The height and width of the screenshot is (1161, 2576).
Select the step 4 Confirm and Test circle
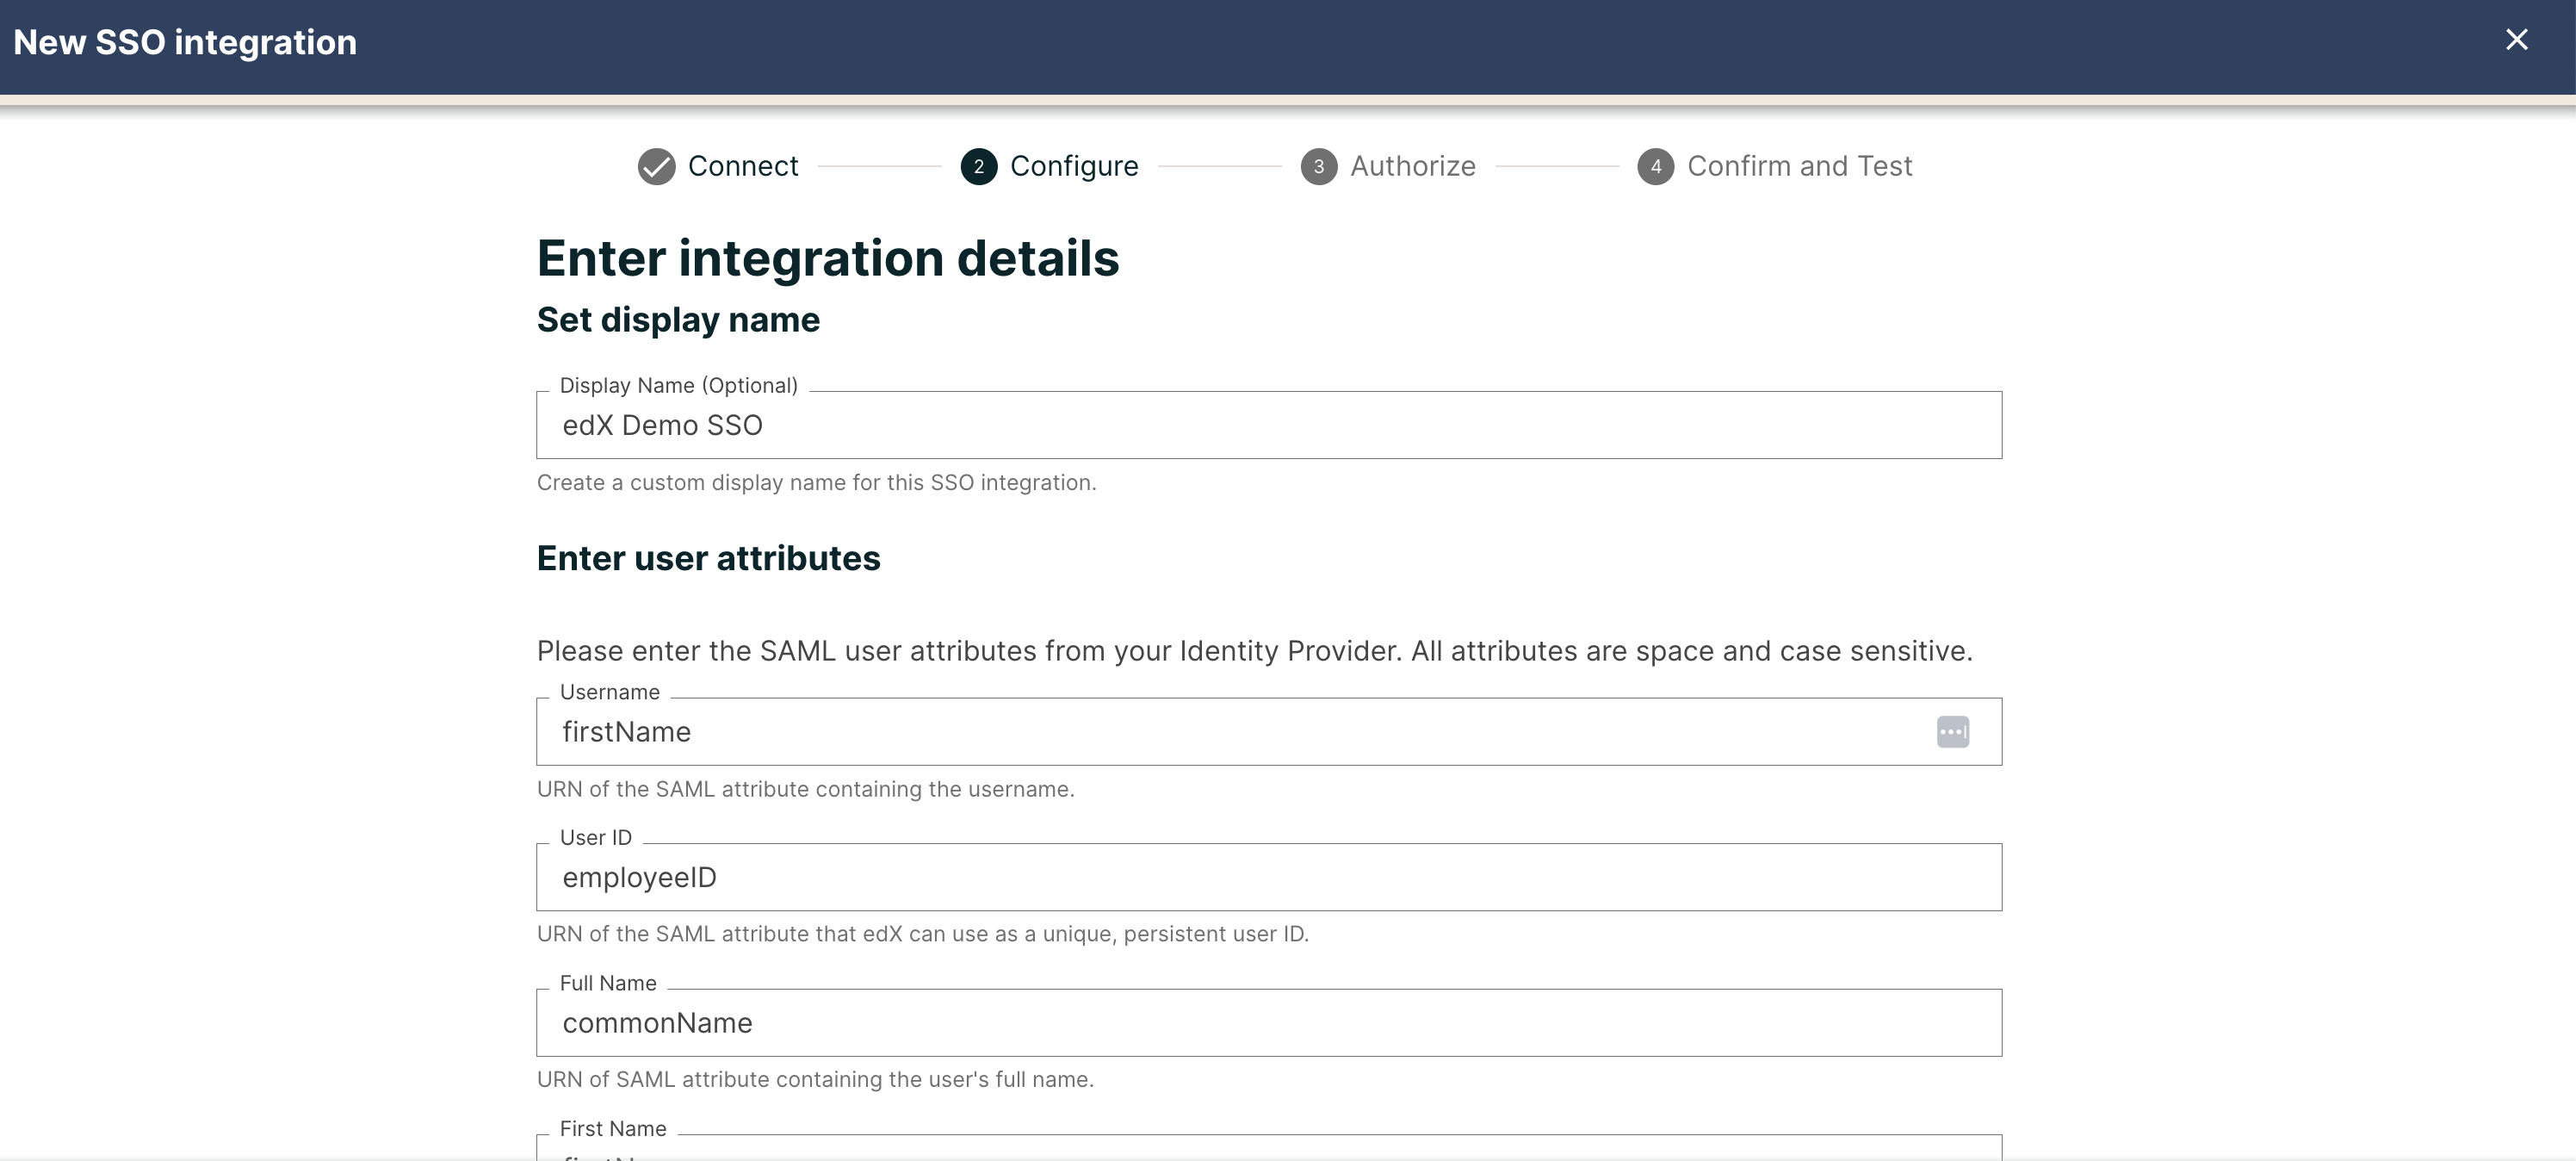pos(1656,166)
